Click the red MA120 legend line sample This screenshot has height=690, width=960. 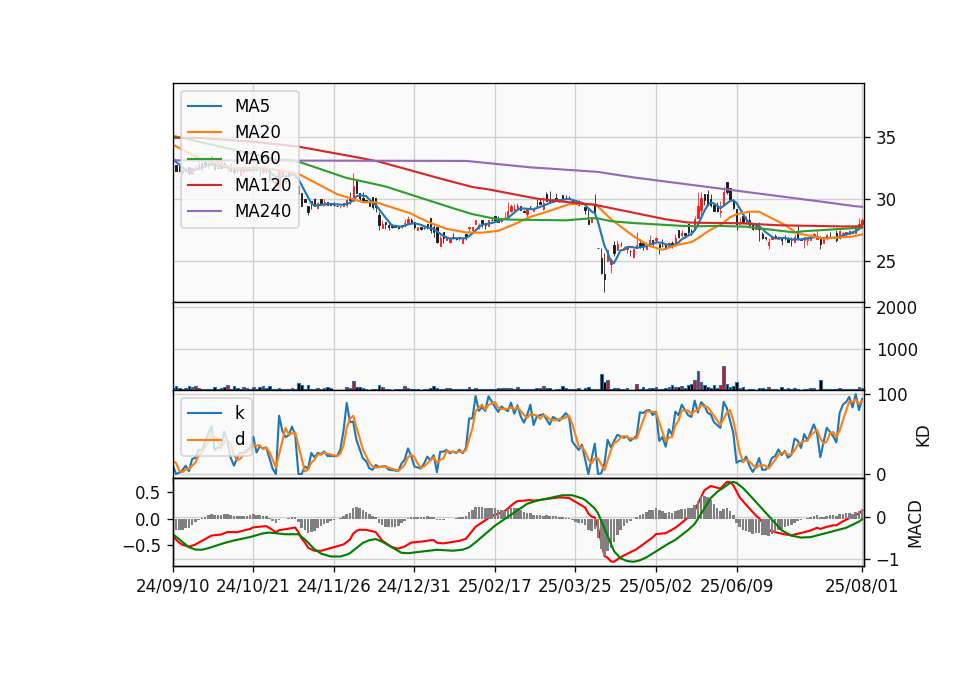click(204, 184)
